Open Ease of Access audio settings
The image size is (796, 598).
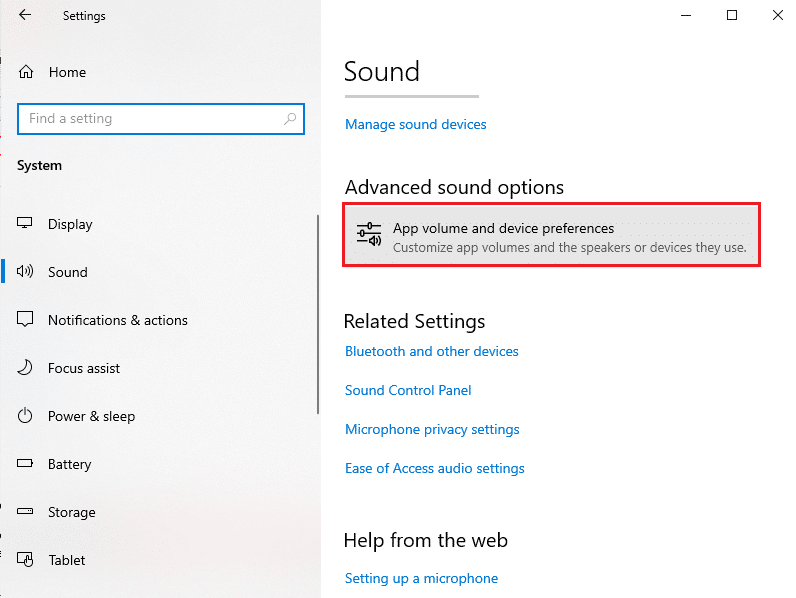pos(434,469)
